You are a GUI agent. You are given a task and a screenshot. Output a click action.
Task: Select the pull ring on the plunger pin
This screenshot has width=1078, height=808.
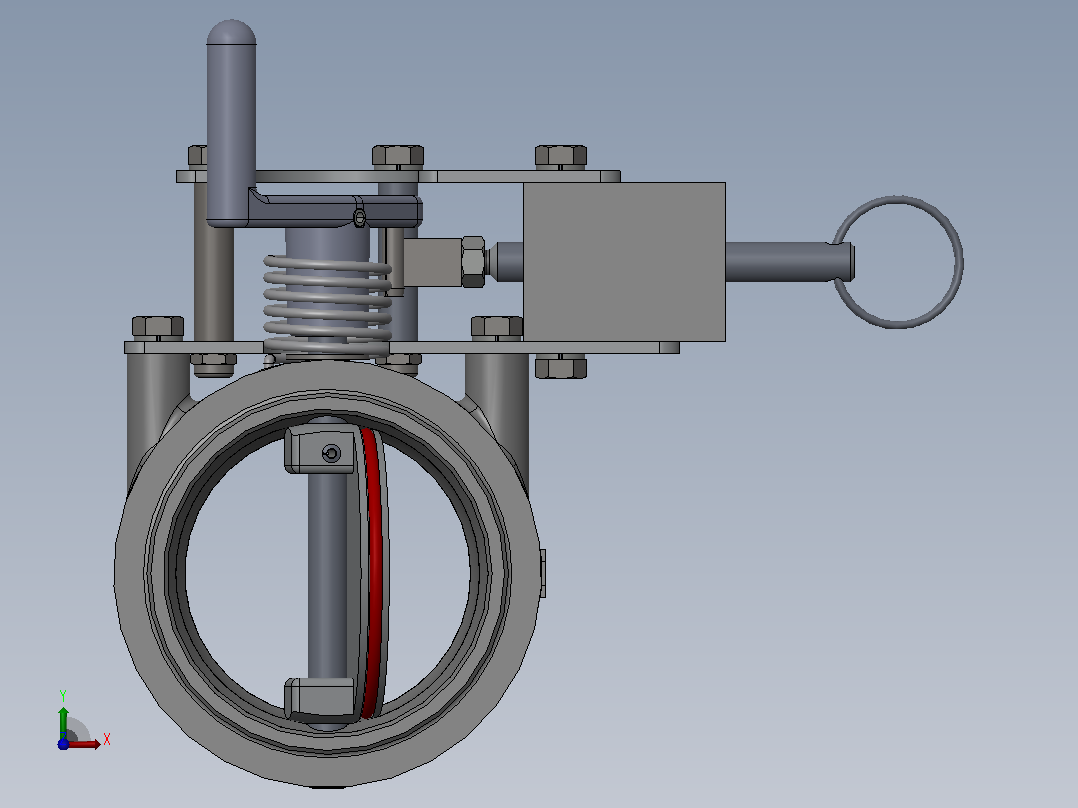click(x=897, y=262)
